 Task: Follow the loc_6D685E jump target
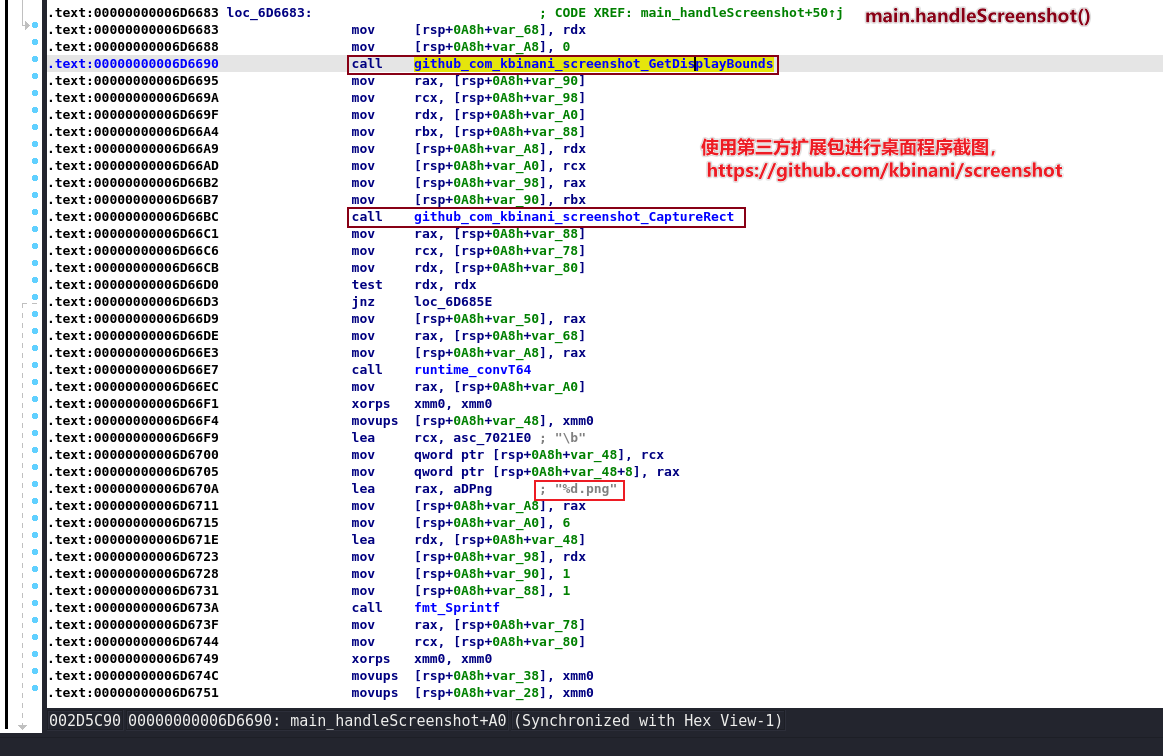[x=452, y=302]
